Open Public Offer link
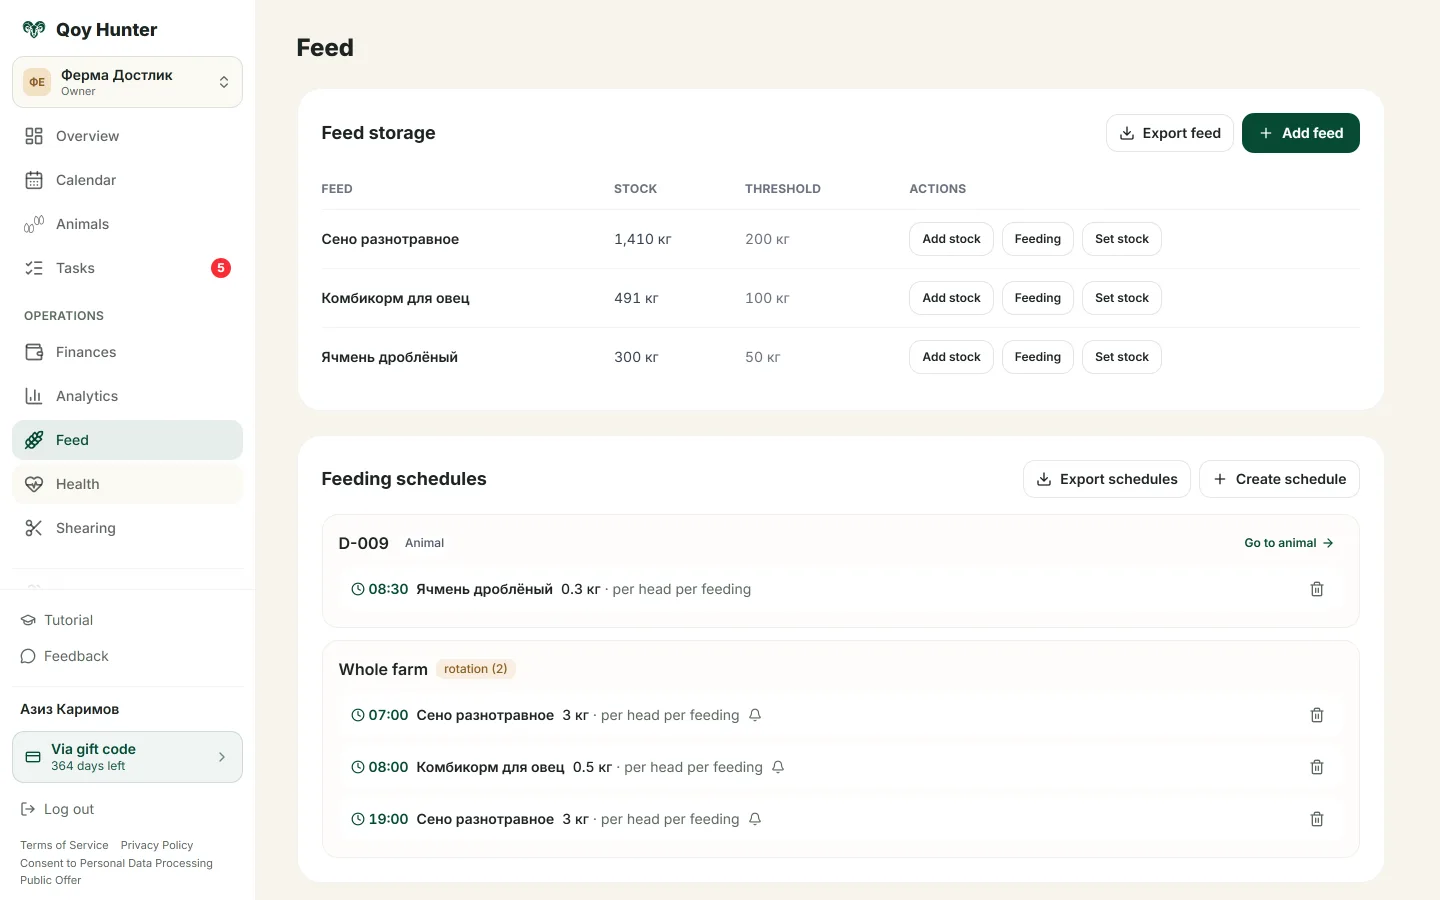 (51, 880)
